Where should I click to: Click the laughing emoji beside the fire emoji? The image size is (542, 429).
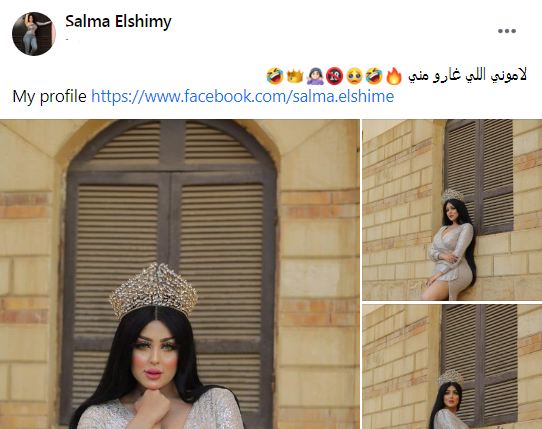click(374, 76)
